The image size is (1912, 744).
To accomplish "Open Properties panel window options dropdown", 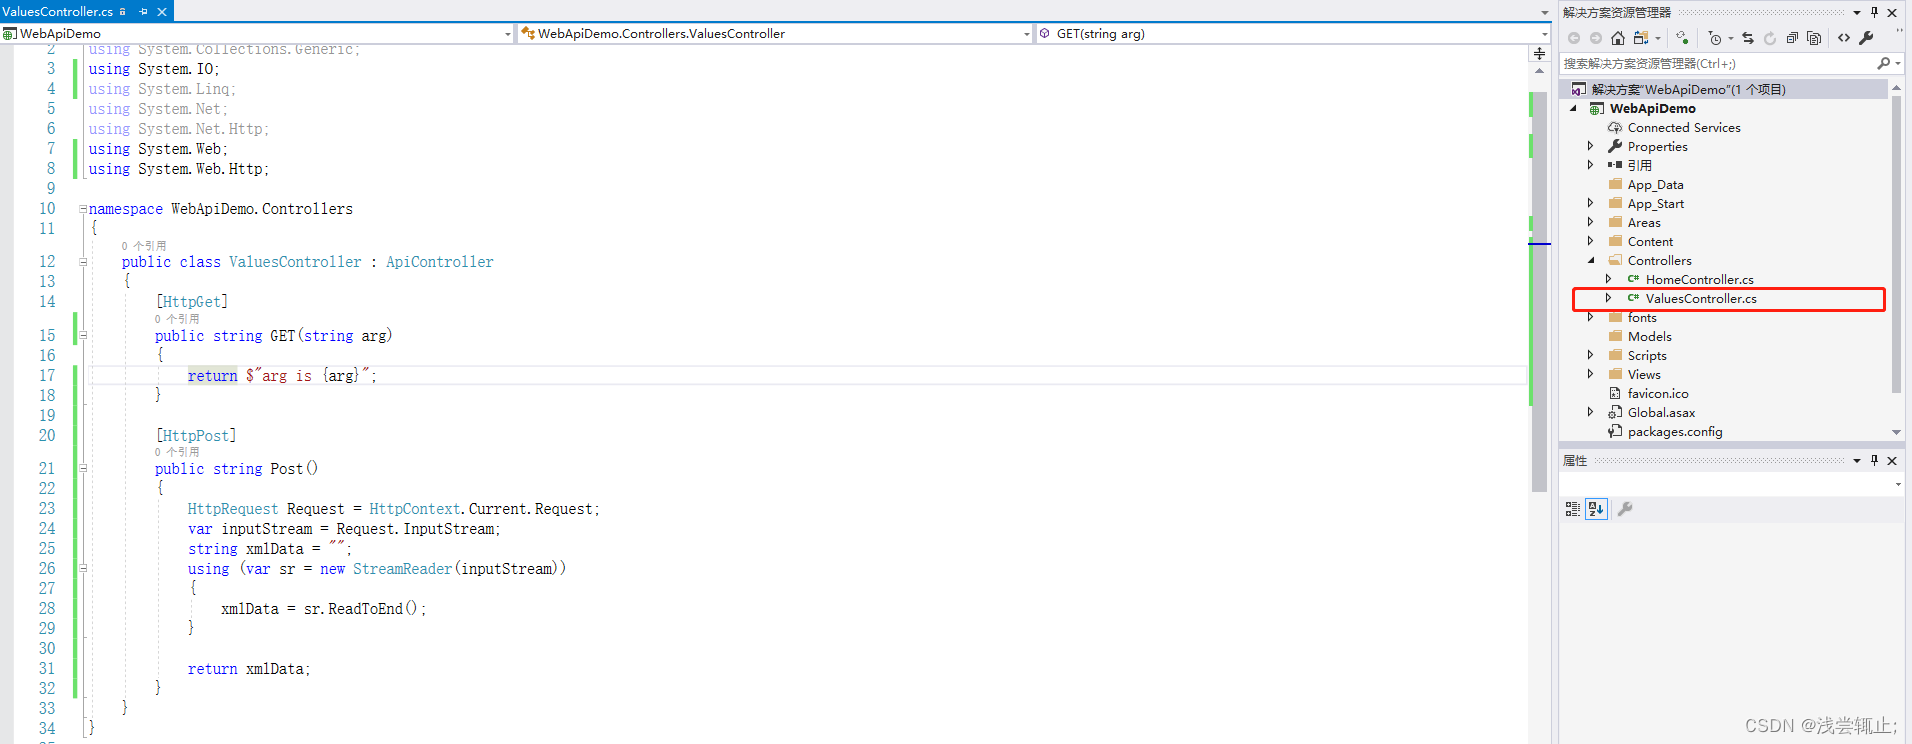I will (x=1857, y=461).
